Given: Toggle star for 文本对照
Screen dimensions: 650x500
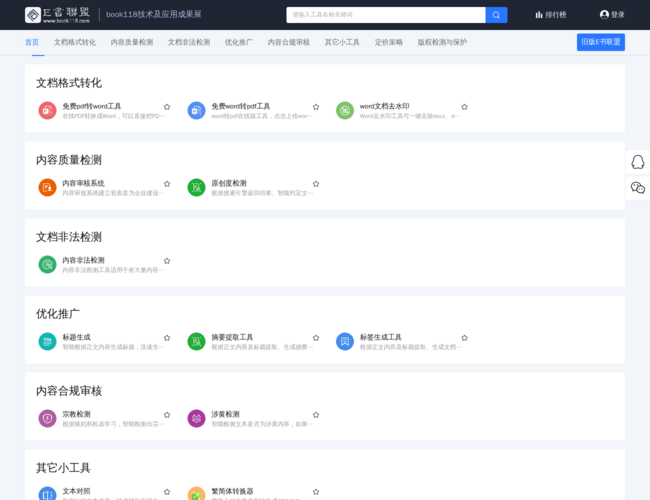Looking at the screenshot, I should [x=167, y=492].
